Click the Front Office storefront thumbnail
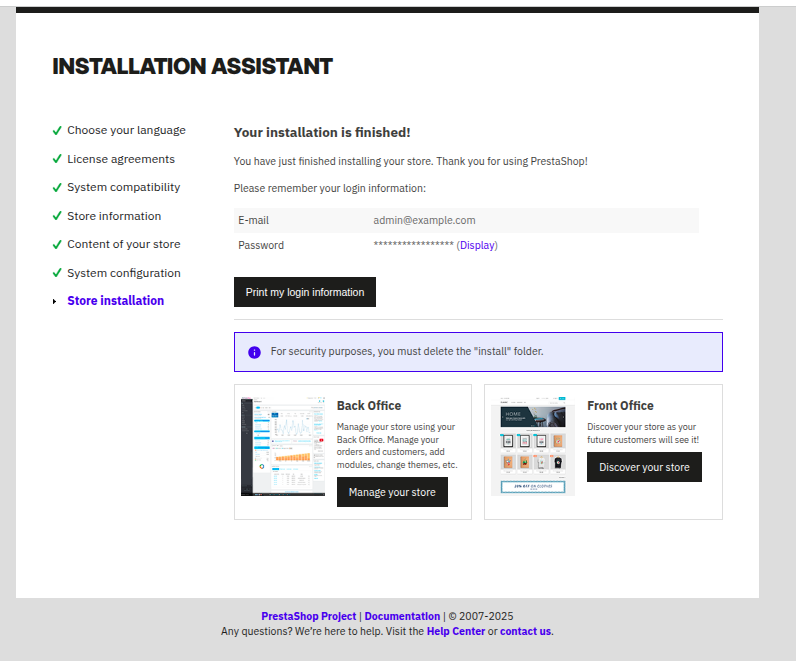This screenshot has width=796, height=661. point(533,446)
